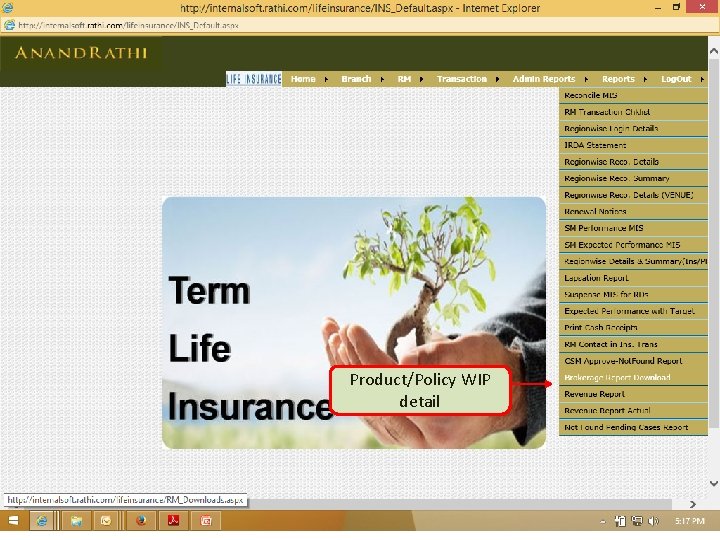Open the RM menu
Image resolution: width=720 pixels, height=540 pixels.
point(404,79)
